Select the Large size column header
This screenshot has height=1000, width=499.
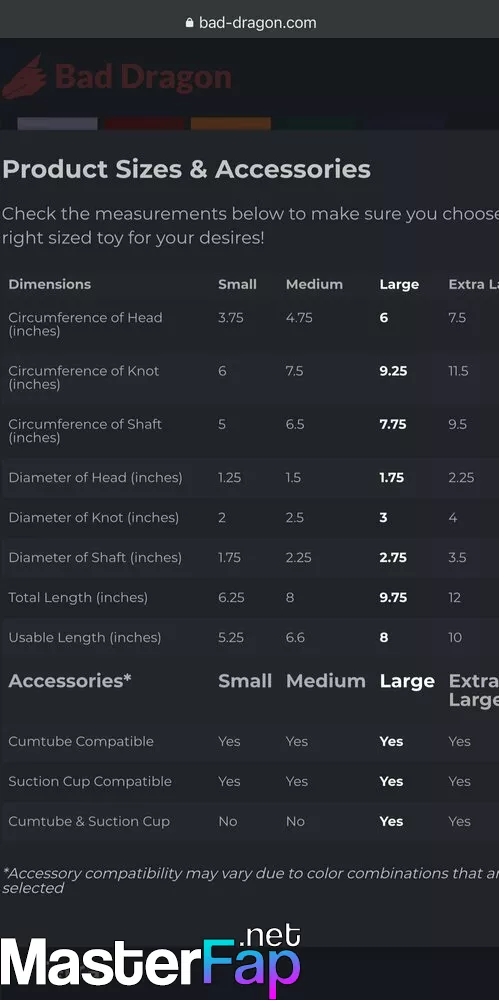(x=399, y=284)
